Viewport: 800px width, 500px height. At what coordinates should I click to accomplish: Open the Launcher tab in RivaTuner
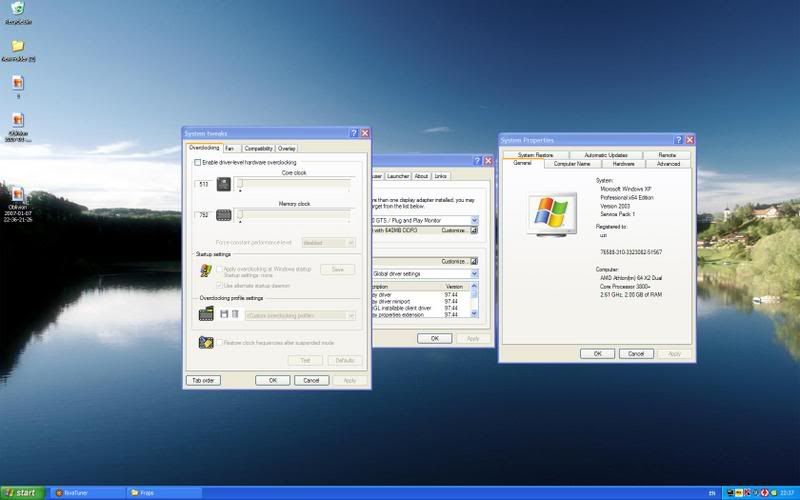[x=398, y=176]
